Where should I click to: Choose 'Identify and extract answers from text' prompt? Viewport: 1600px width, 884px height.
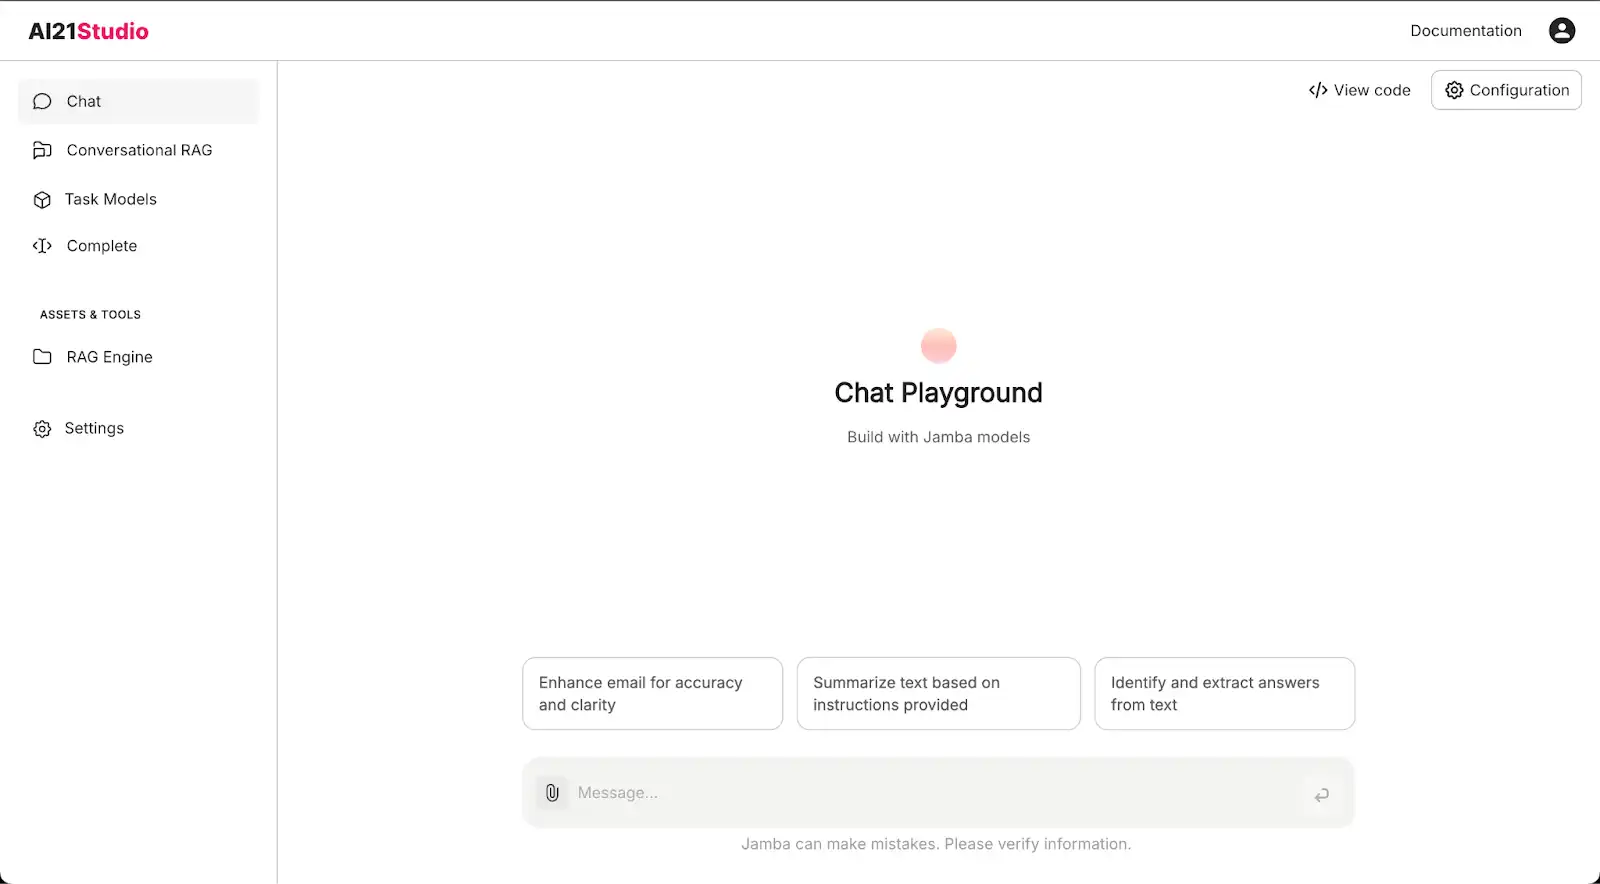click(1224, 694)
